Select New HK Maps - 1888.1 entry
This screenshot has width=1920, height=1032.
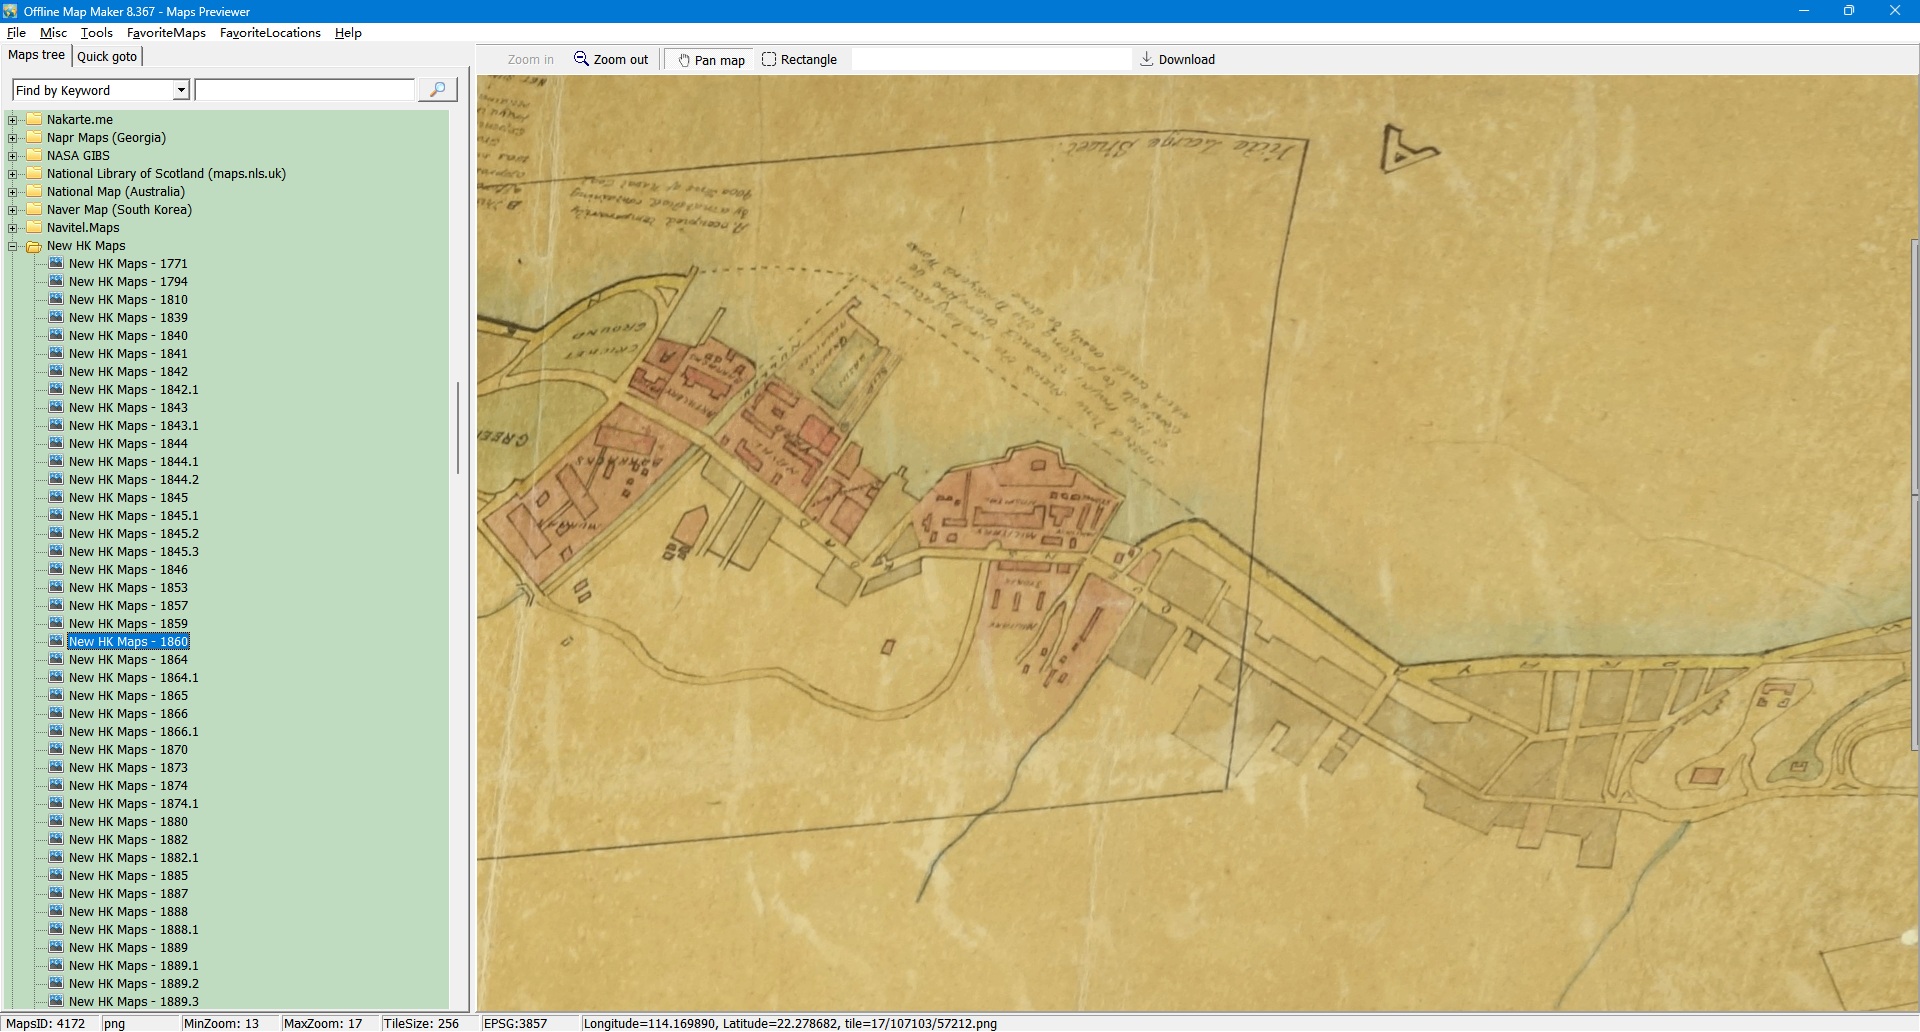tap(133, 930)
